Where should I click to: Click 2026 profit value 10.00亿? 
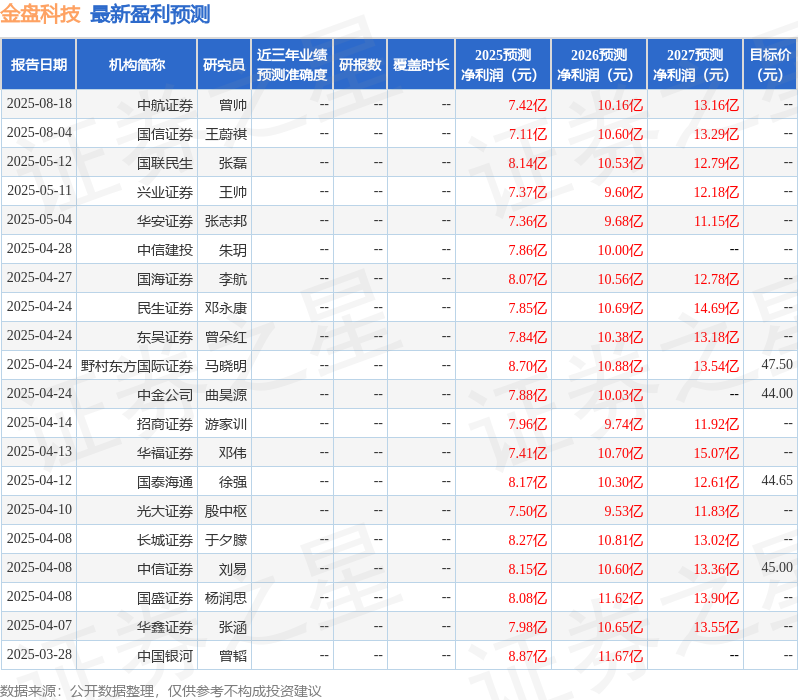pos(620,250)
